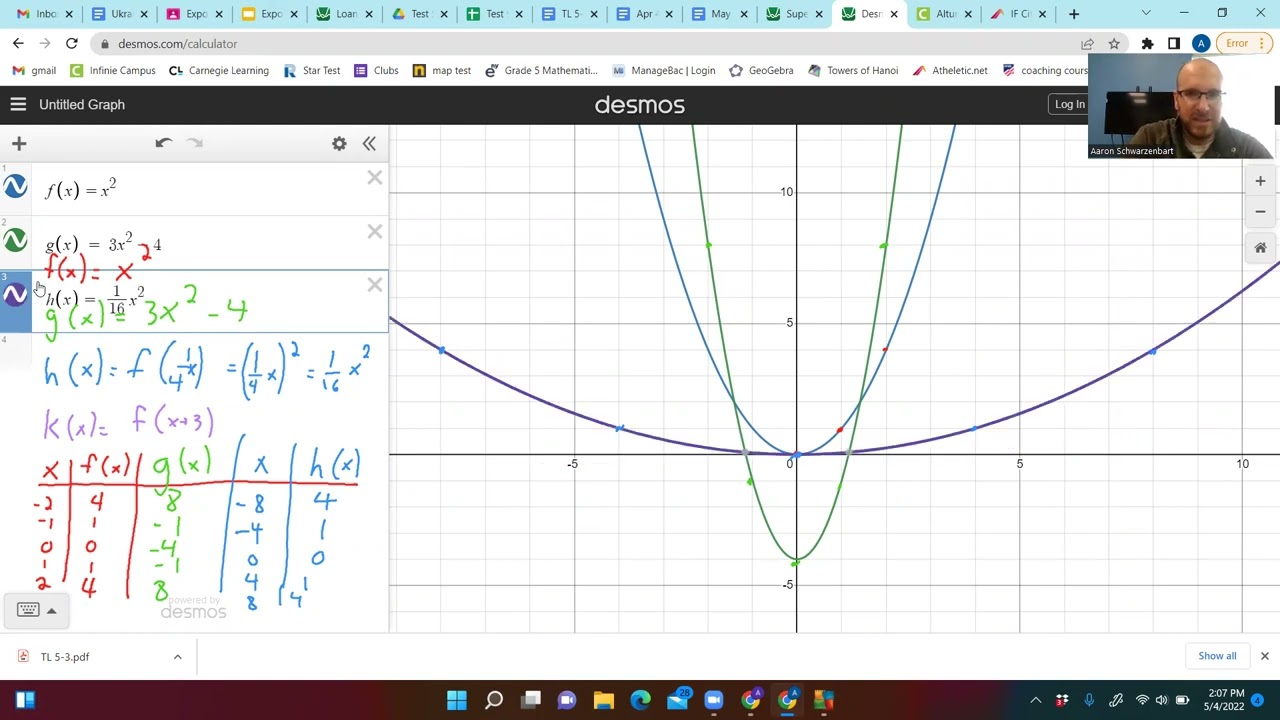Toggle visibility of h(x) graph
This screenshot has width=1280, height=720.
[15, 295]
